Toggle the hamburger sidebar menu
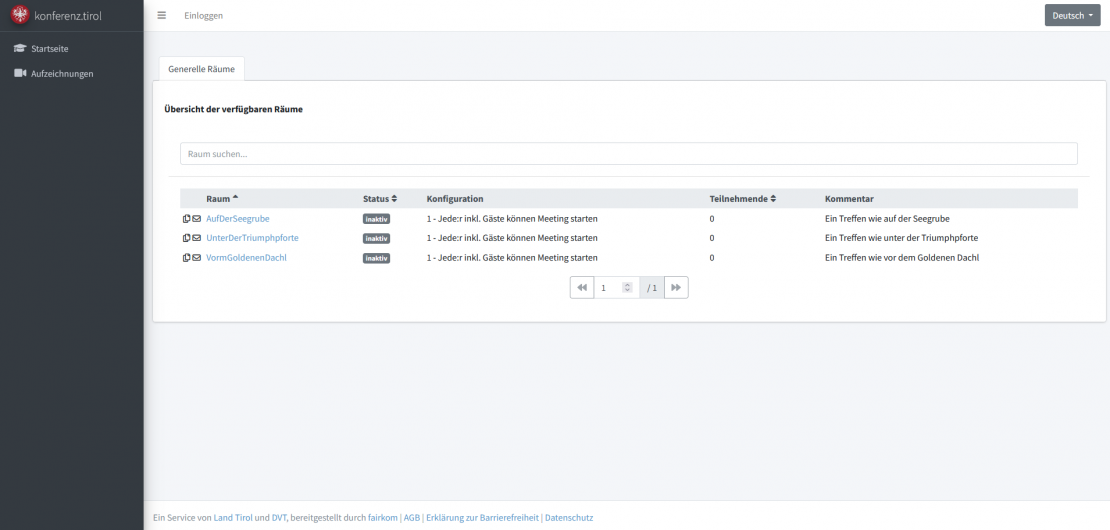 162,16
